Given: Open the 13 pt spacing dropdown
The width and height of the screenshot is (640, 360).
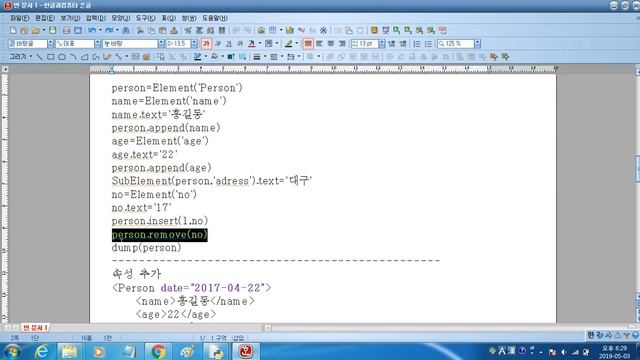Looking at the screenshot, I should coord(382,44).
